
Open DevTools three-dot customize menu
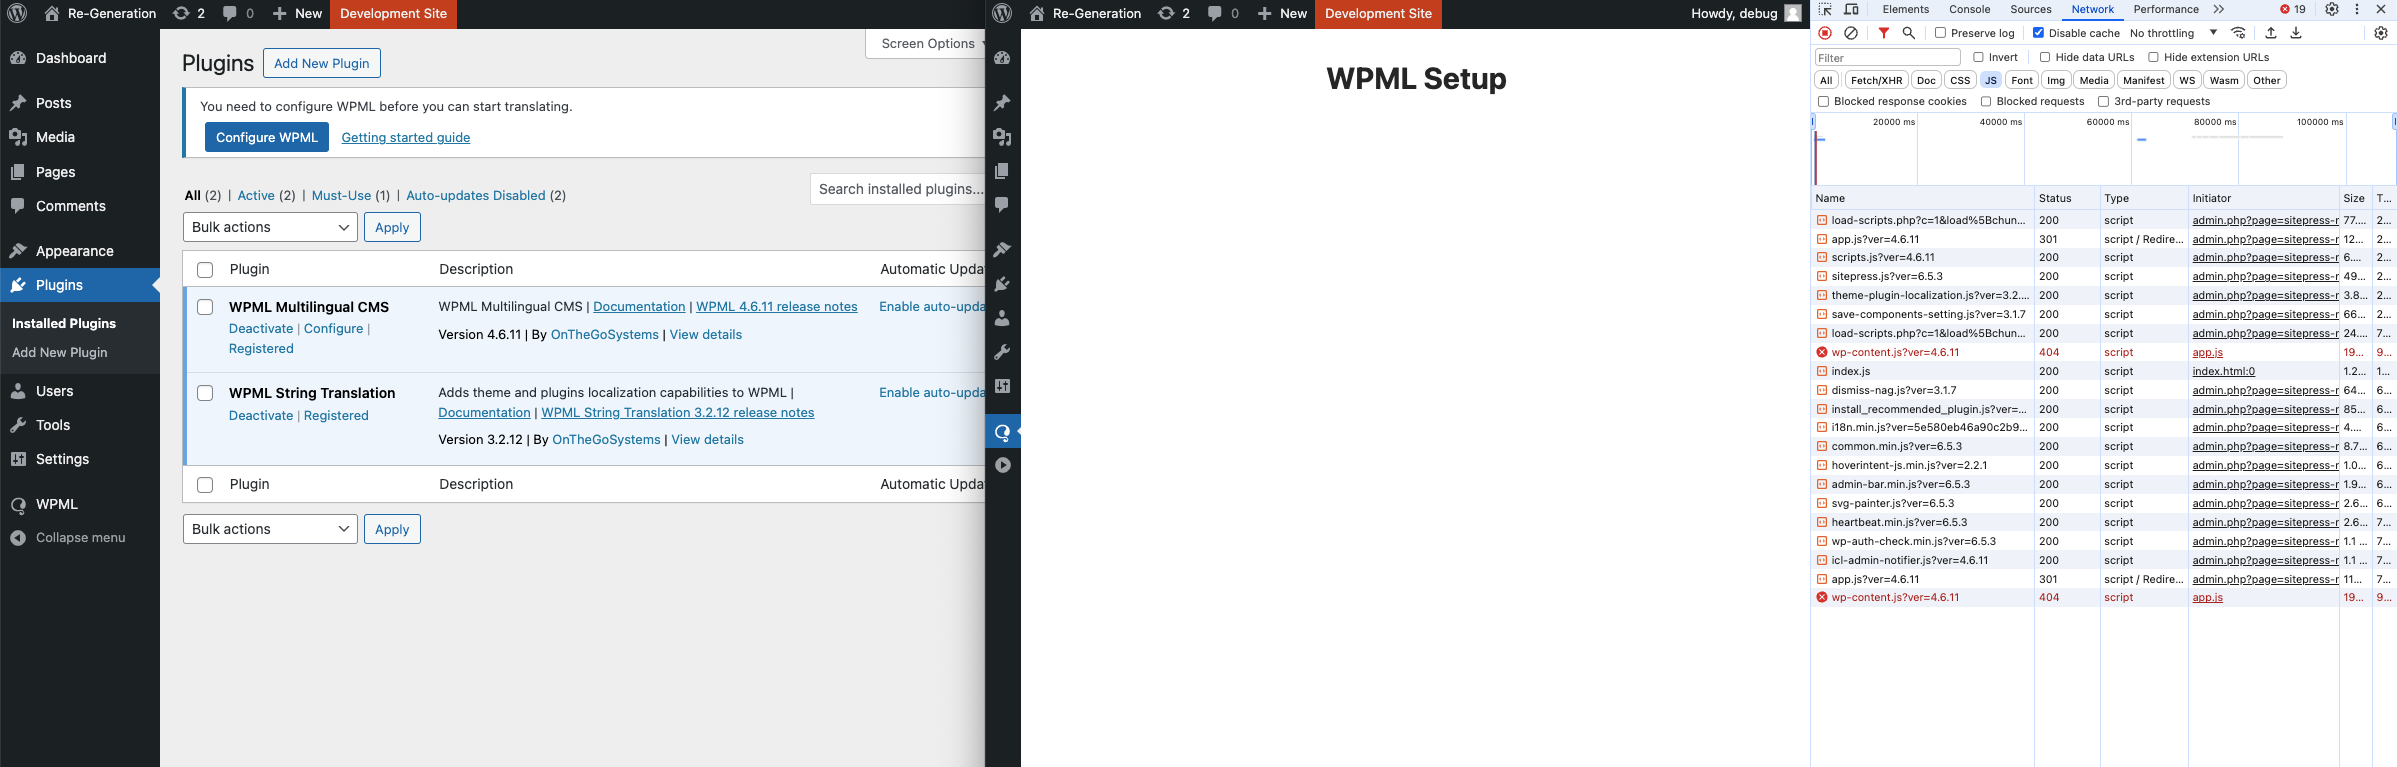[x=2357, y=9]
